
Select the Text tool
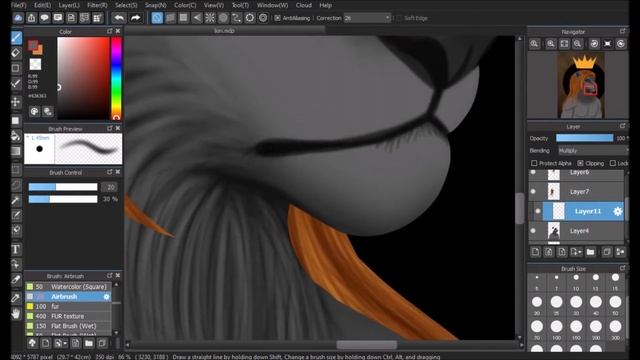click(16, 249)
